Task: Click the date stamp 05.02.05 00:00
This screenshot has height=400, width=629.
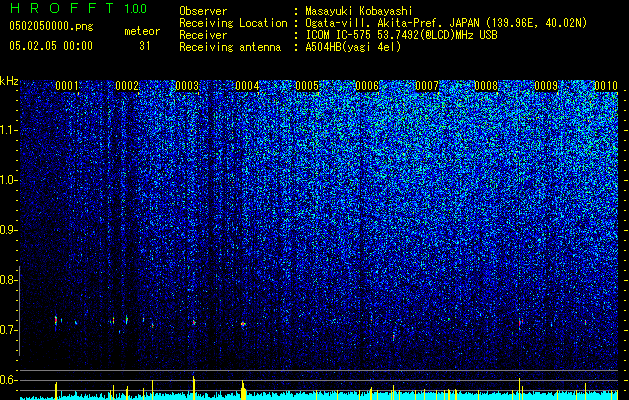Action: point(51,46)
